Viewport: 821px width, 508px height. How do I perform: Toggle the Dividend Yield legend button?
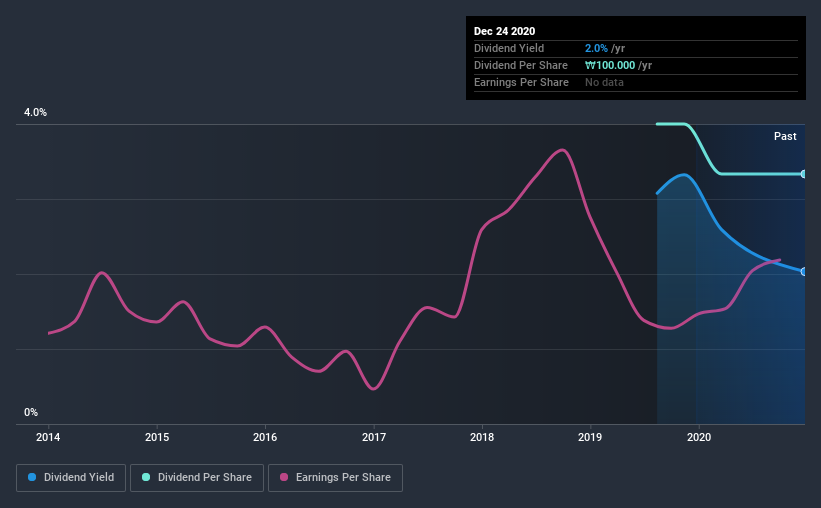pos(71,478)
